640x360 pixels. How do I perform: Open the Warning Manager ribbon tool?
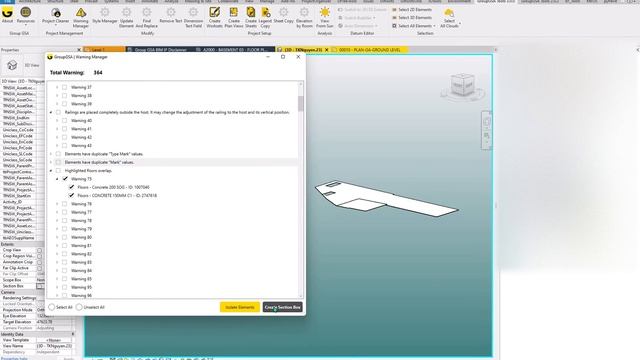80,18
